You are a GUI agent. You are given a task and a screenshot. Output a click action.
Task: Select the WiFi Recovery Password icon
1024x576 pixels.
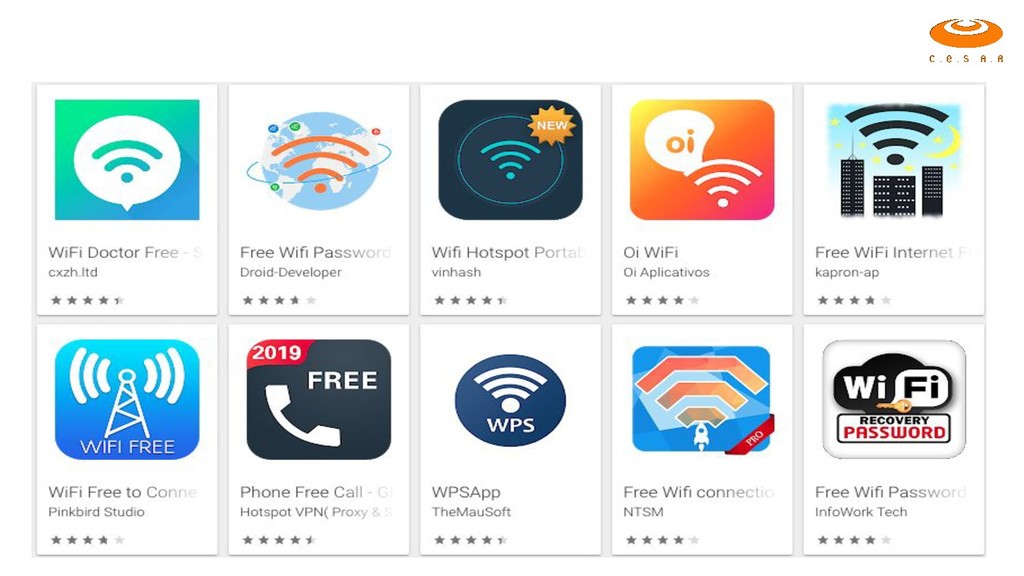(x=894, y=400)
